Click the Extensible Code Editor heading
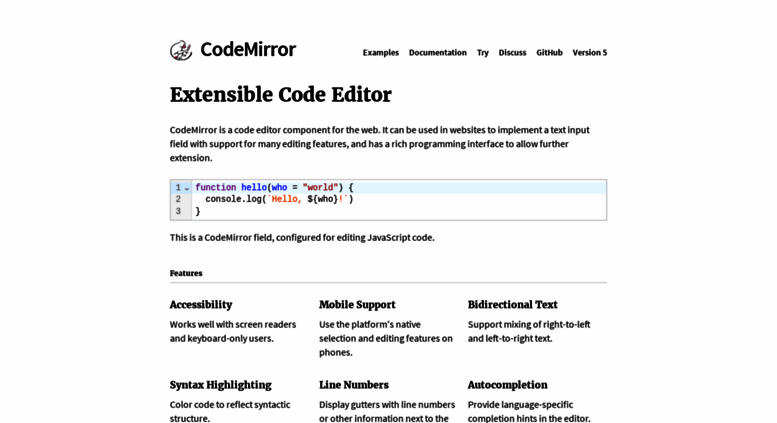Screen dimensions: 777x423 tap(280, 95)
